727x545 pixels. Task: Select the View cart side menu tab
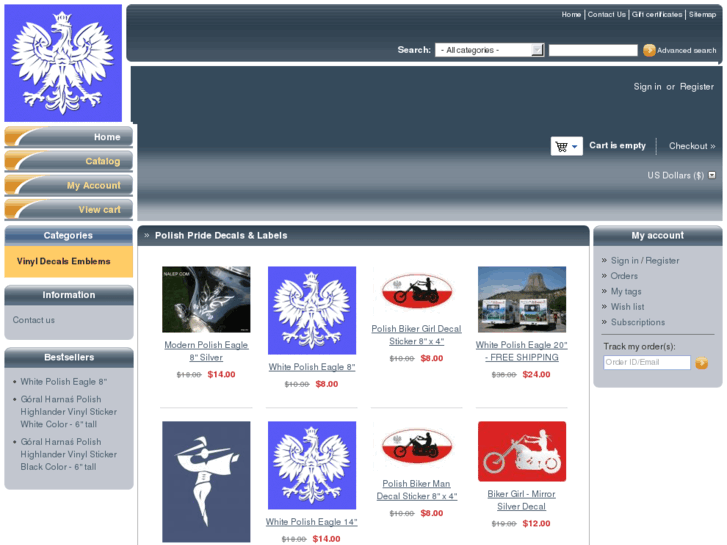[x=69, y=209]
